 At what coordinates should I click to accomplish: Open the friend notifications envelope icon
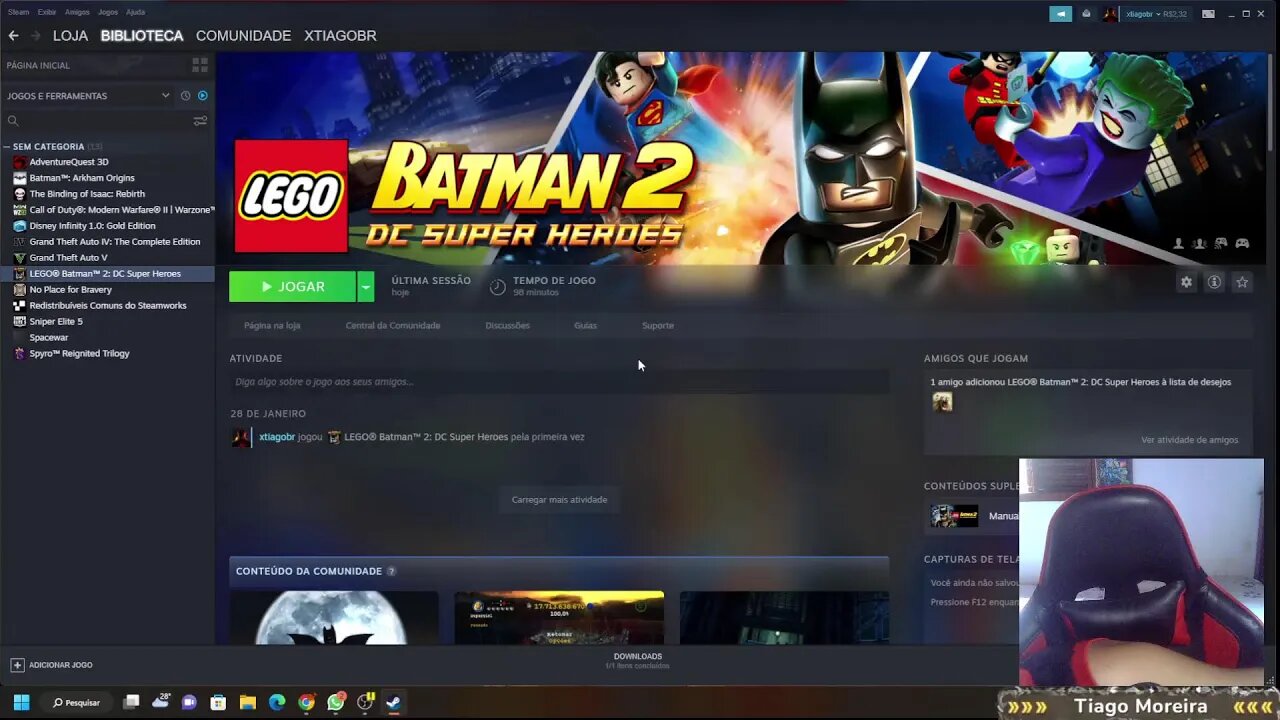(1086, 14)
